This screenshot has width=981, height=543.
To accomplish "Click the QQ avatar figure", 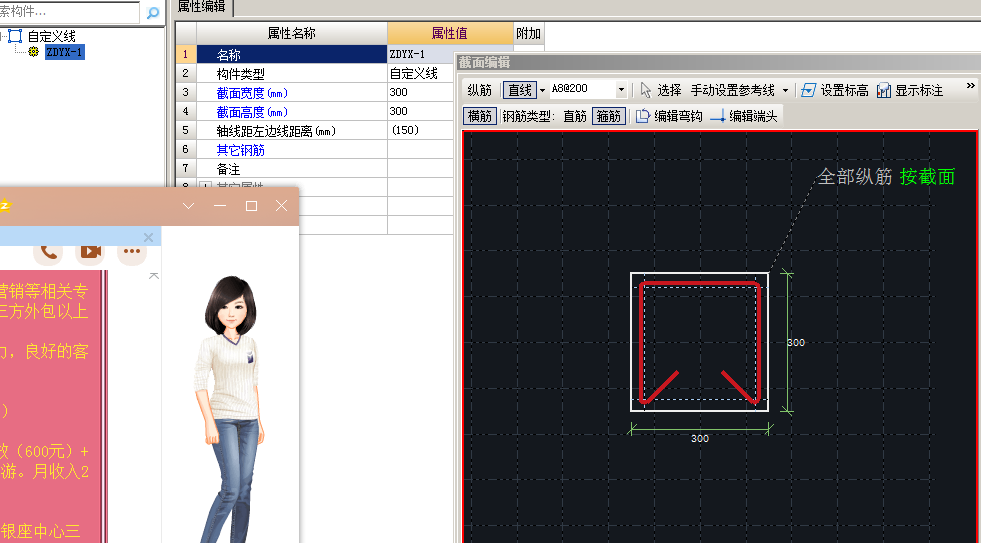I will 231,410.
